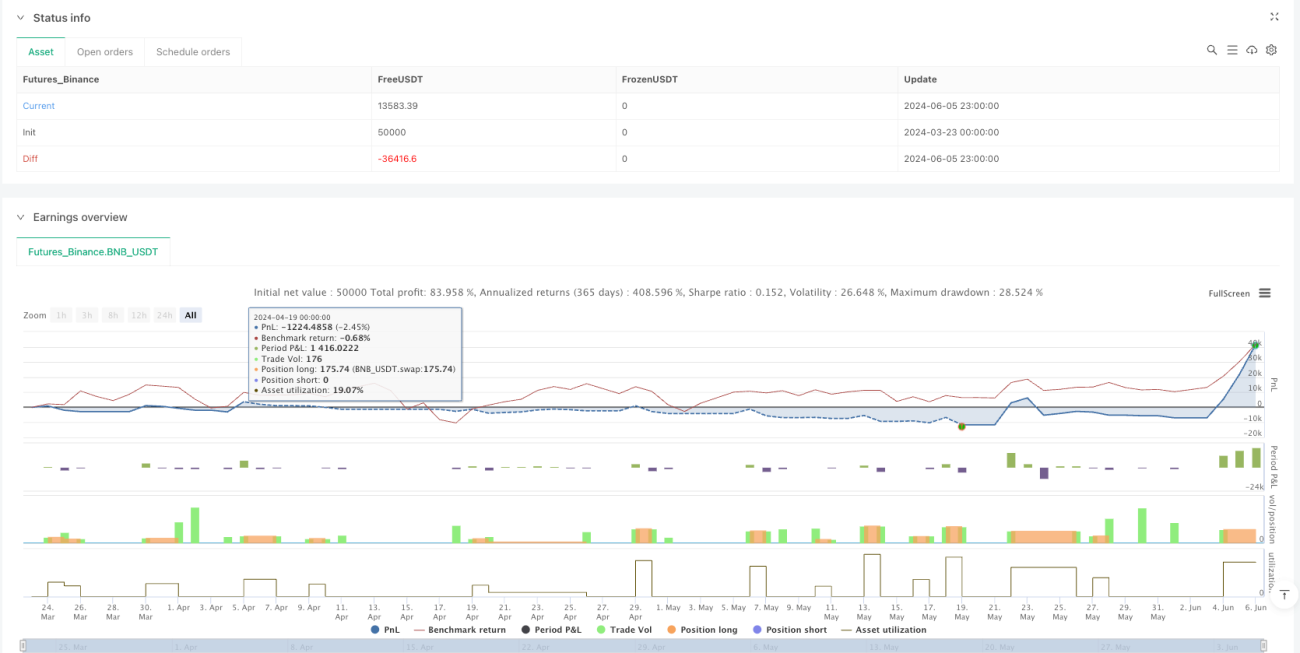Select the 1h zoom range button
Image resolution: width=1300 pixels, height=653 pixels.
[61, 315]
